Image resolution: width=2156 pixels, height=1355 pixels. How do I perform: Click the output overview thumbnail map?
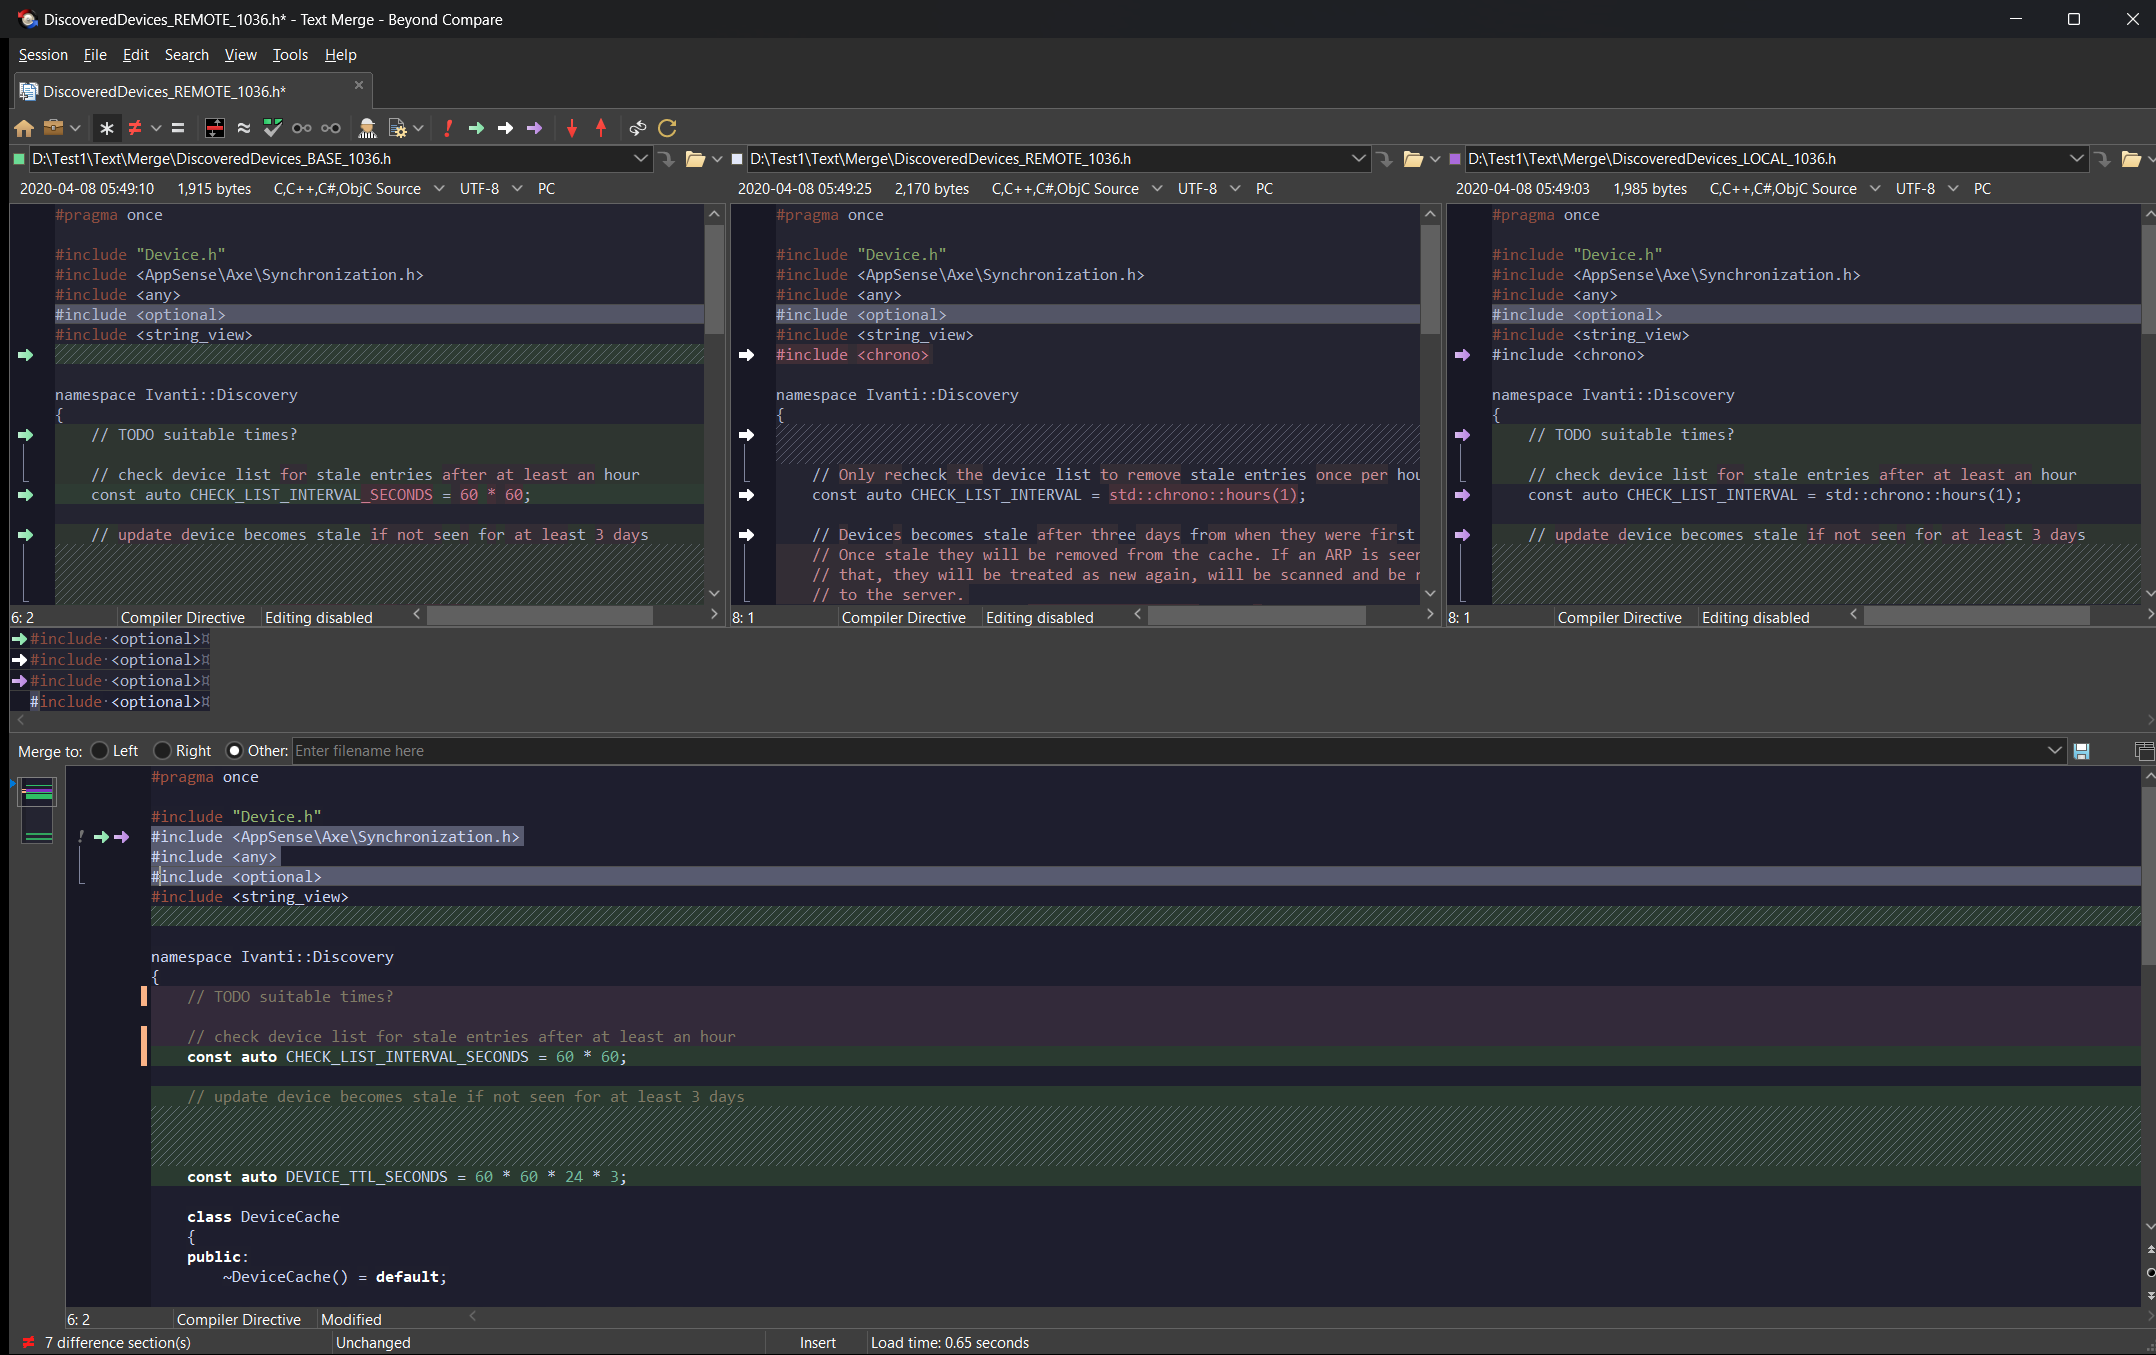coord(38,811)
